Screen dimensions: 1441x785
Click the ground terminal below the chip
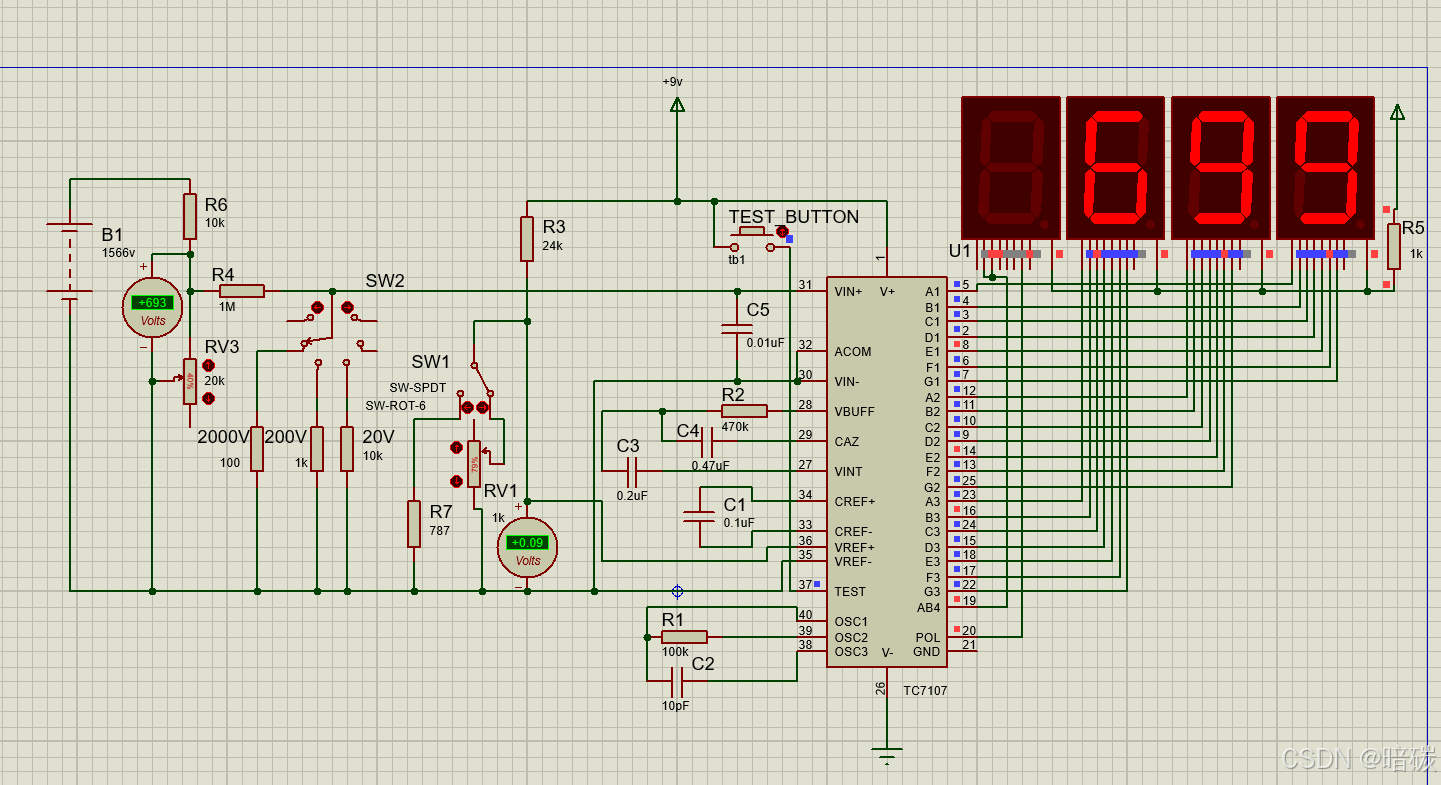[x=887, y=754]
